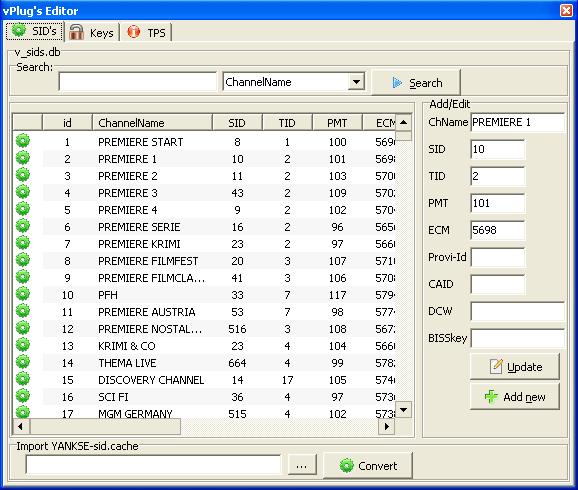Select the PREMIERE SERIE channel name
578x490 pixels.
point(139,227)
